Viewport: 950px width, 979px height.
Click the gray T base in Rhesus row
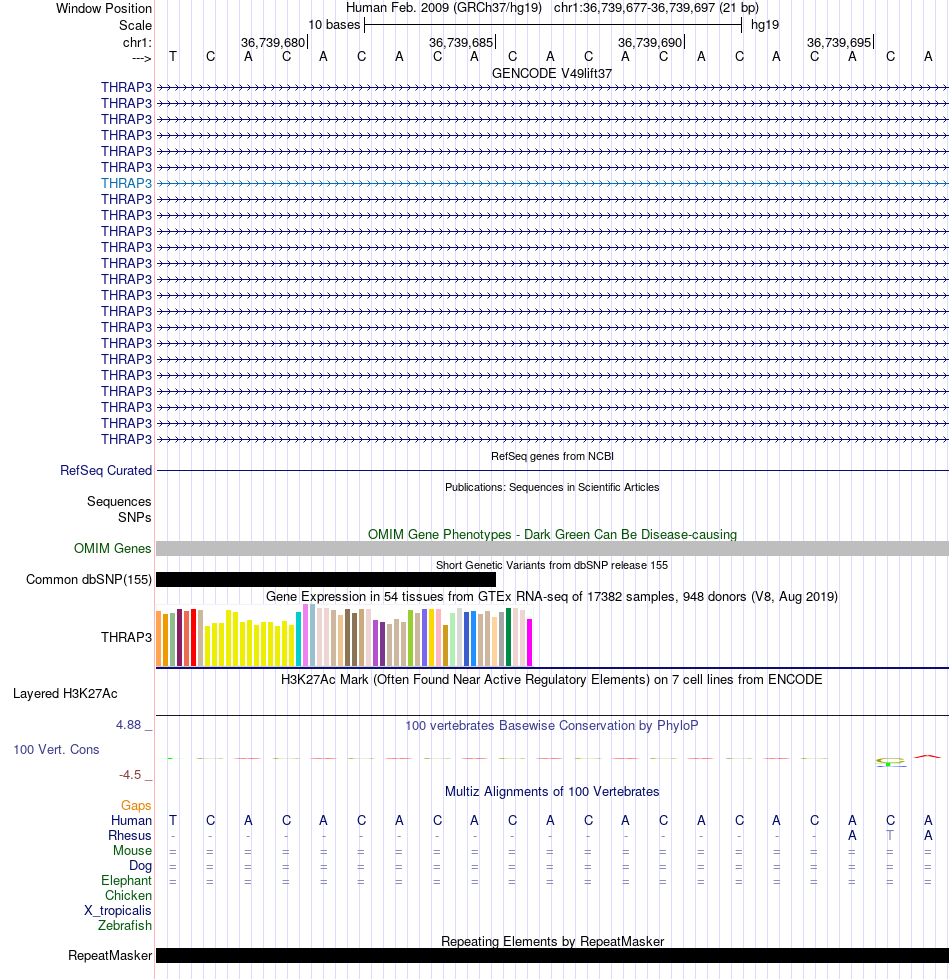click(x=891, y=835)
